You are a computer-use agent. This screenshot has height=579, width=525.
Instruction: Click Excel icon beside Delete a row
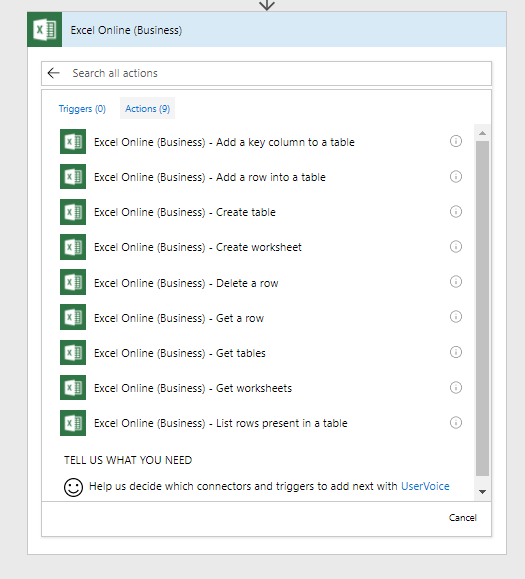[73, 282]
